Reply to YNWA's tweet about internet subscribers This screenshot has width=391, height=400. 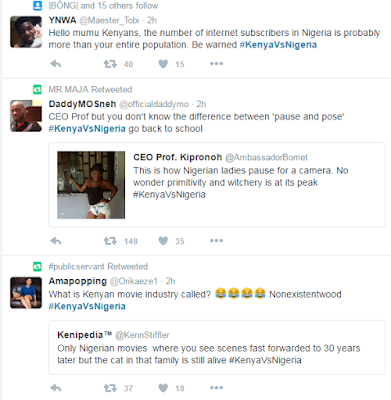56,64
